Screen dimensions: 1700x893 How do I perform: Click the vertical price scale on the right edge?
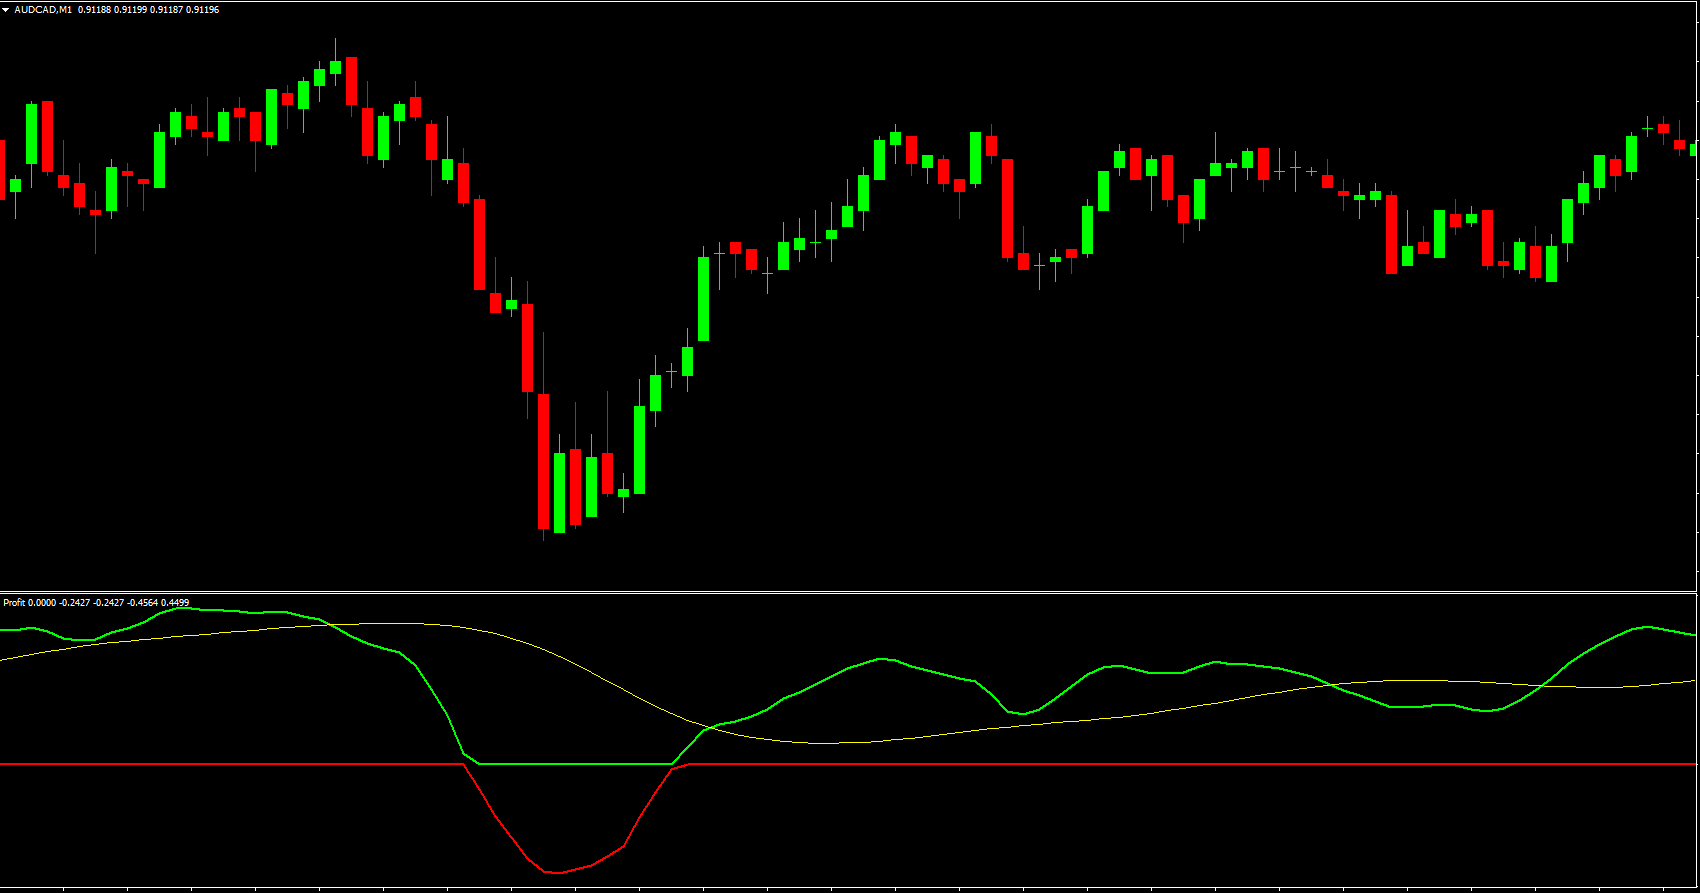pos(1698,300)
